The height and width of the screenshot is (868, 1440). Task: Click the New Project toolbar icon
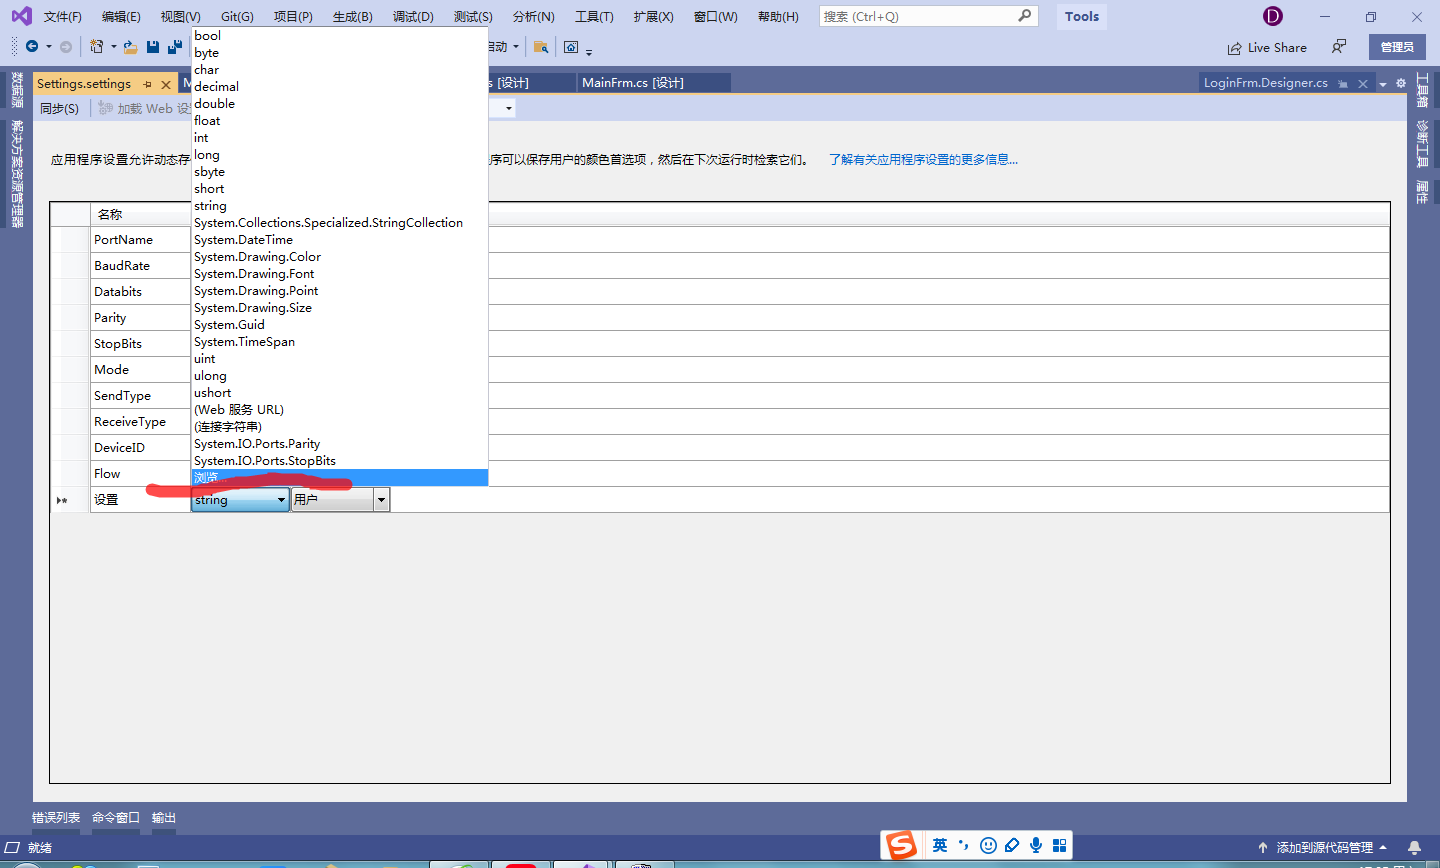coord(97,47)
